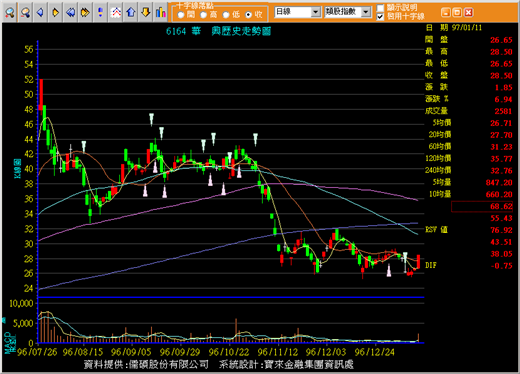Viewport: 520px width, 374px height.
Task: Click the single blue left arrow
Action: (x=40, y=13)
